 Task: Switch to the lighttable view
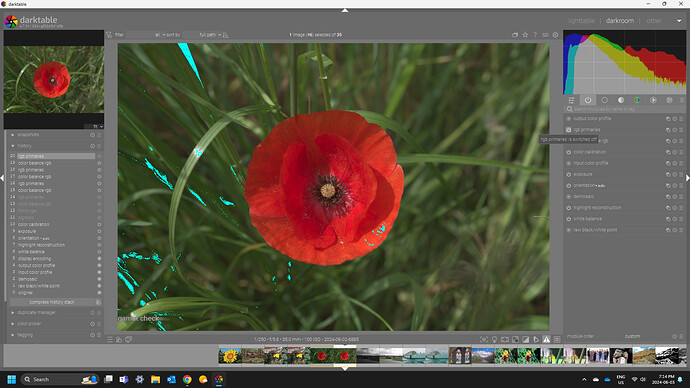pyautogui.click(x=581, y=21)
